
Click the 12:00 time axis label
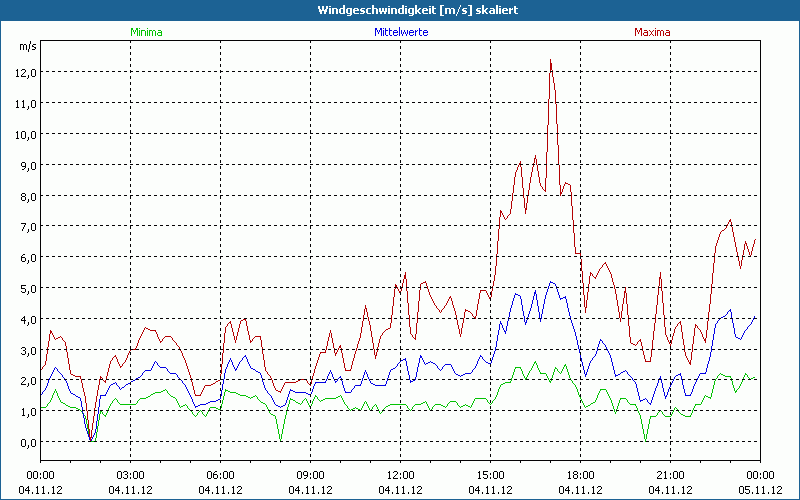click(401, 476)
